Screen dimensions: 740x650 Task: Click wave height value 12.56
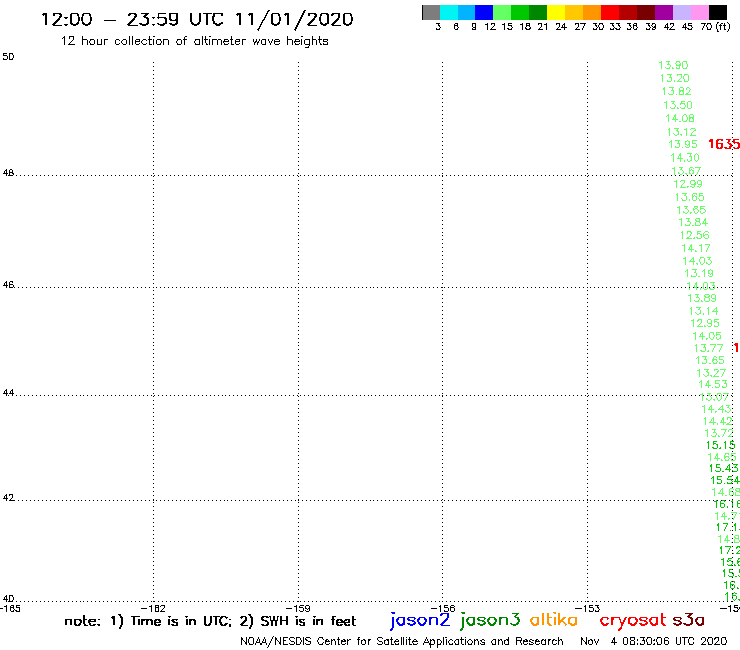click(694, 235)
